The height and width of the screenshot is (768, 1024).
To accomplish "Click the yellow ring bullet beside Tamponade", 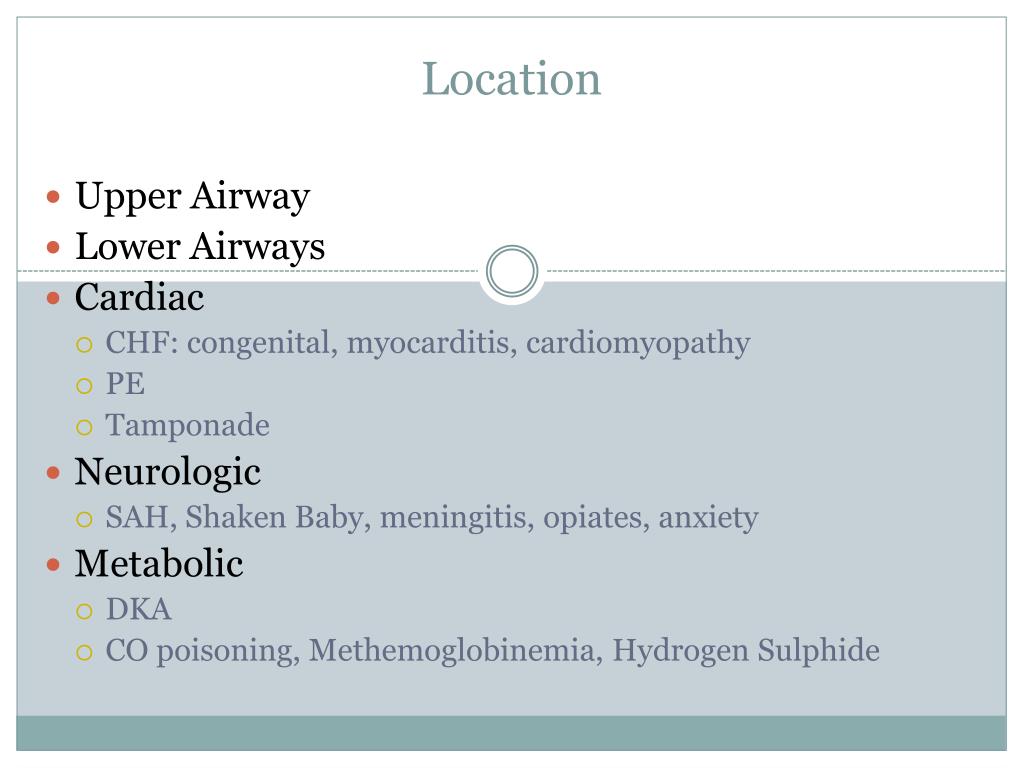I will [x=84, y=427].
